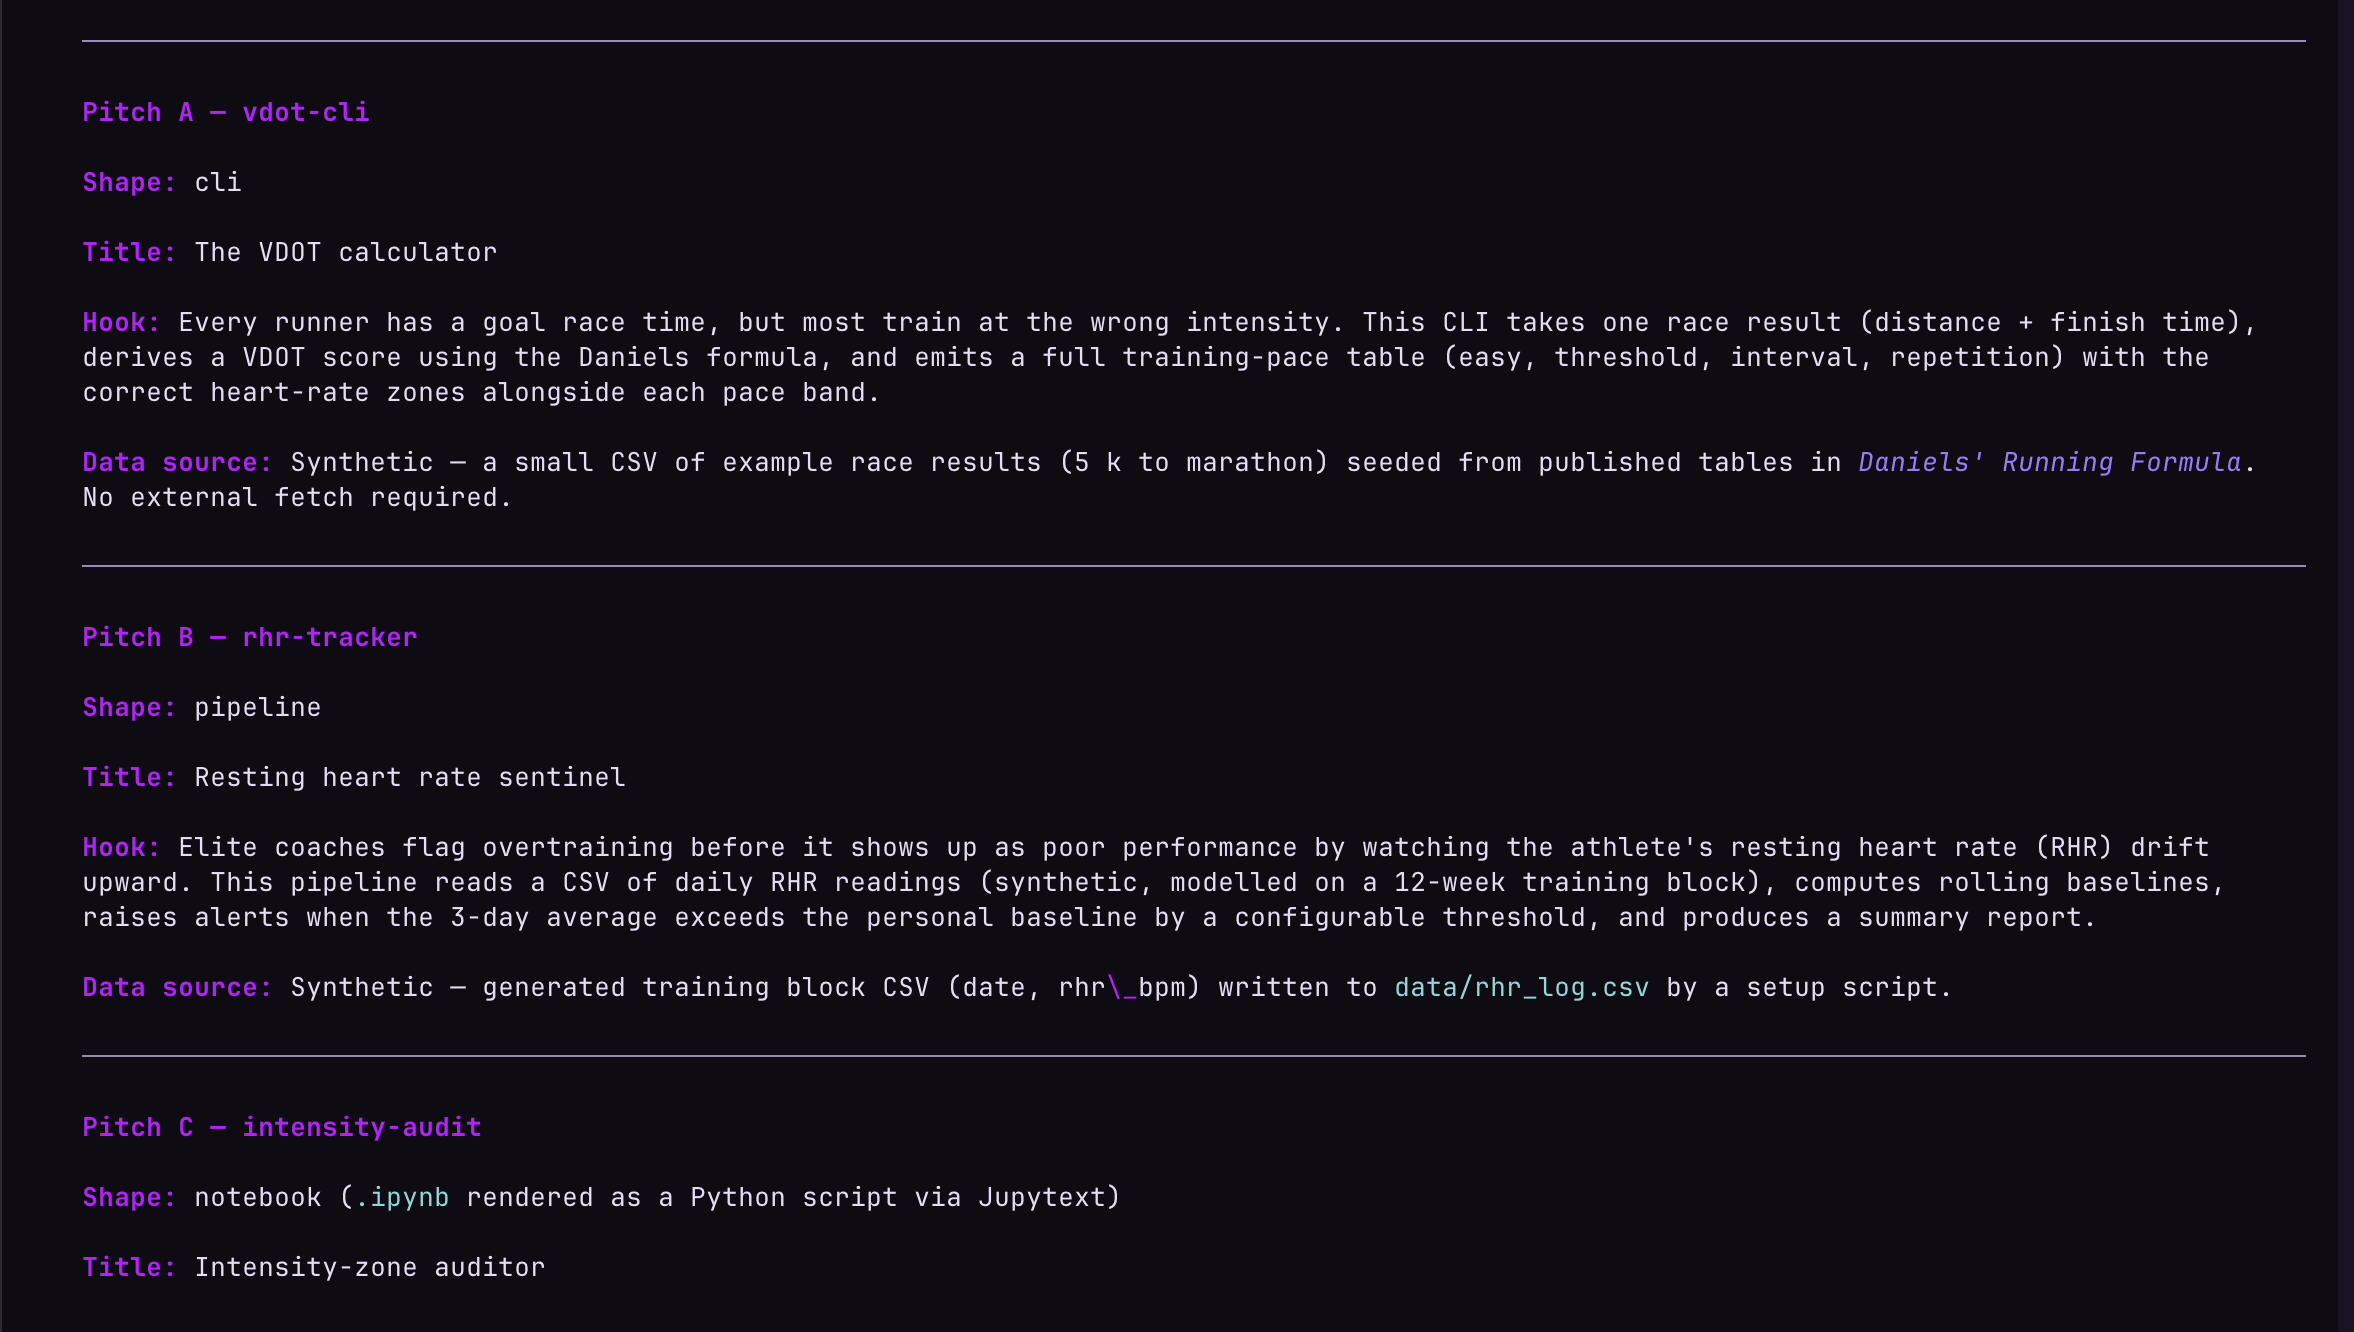This screenshot has width=2354, height=1332.
Task: Click the 'Title:' label under Pitch C
Action: coord(129,1267)
